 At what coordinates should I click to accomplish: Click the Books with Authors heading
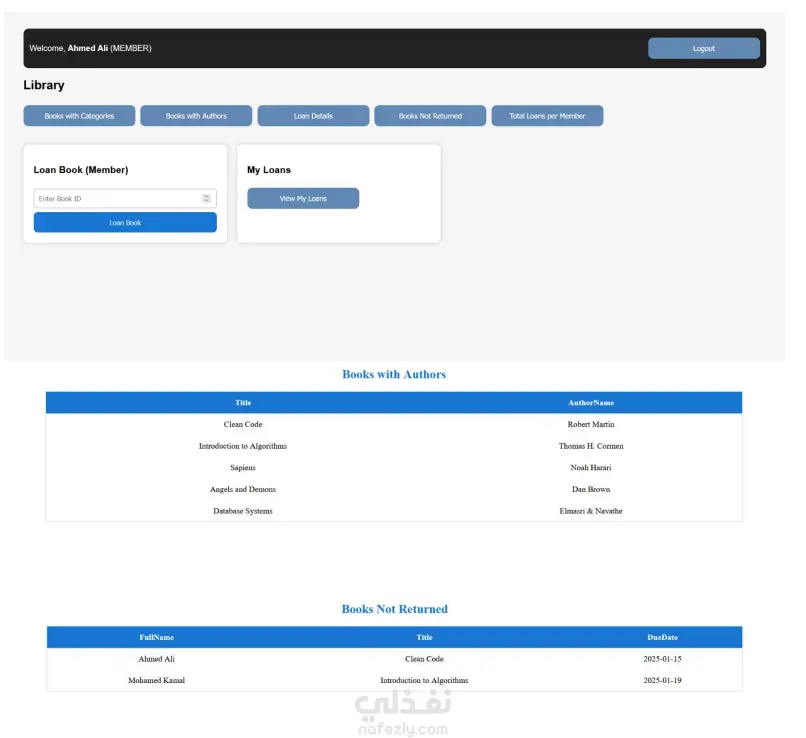click(x=394, y=375)
